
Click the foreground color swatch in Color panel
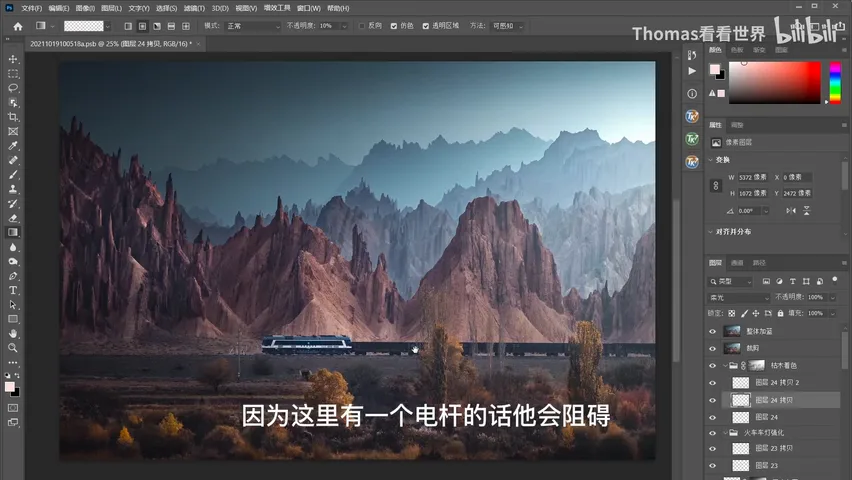715,70
